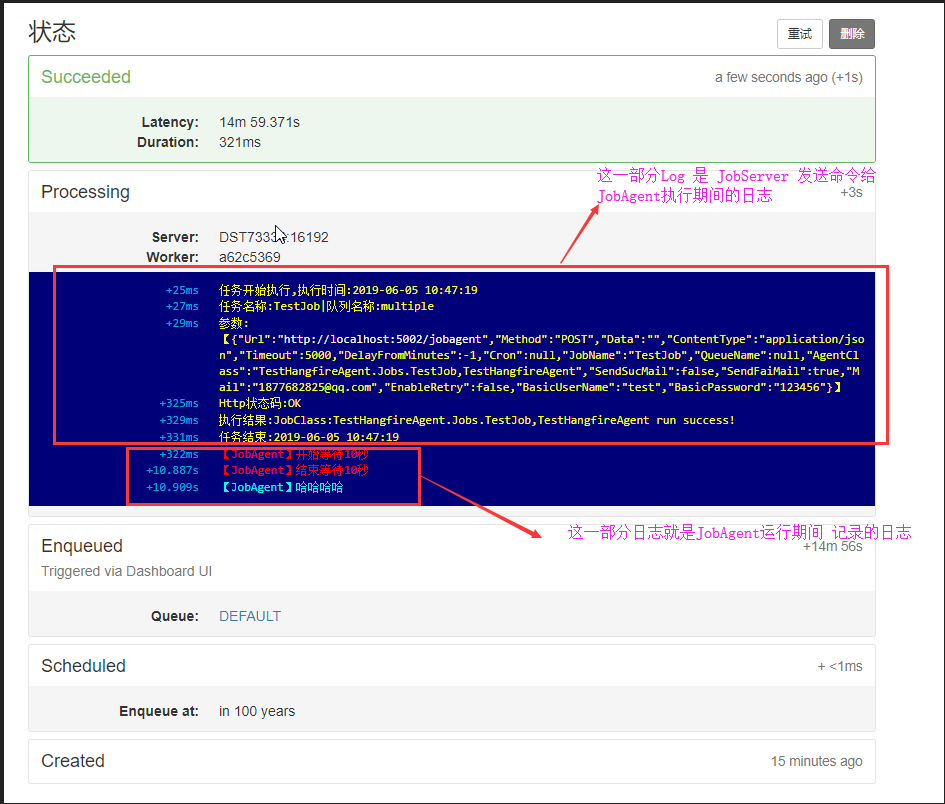Click the worker ID a62c5369
The image size is (945, 804).
click(x=250, y=257)
